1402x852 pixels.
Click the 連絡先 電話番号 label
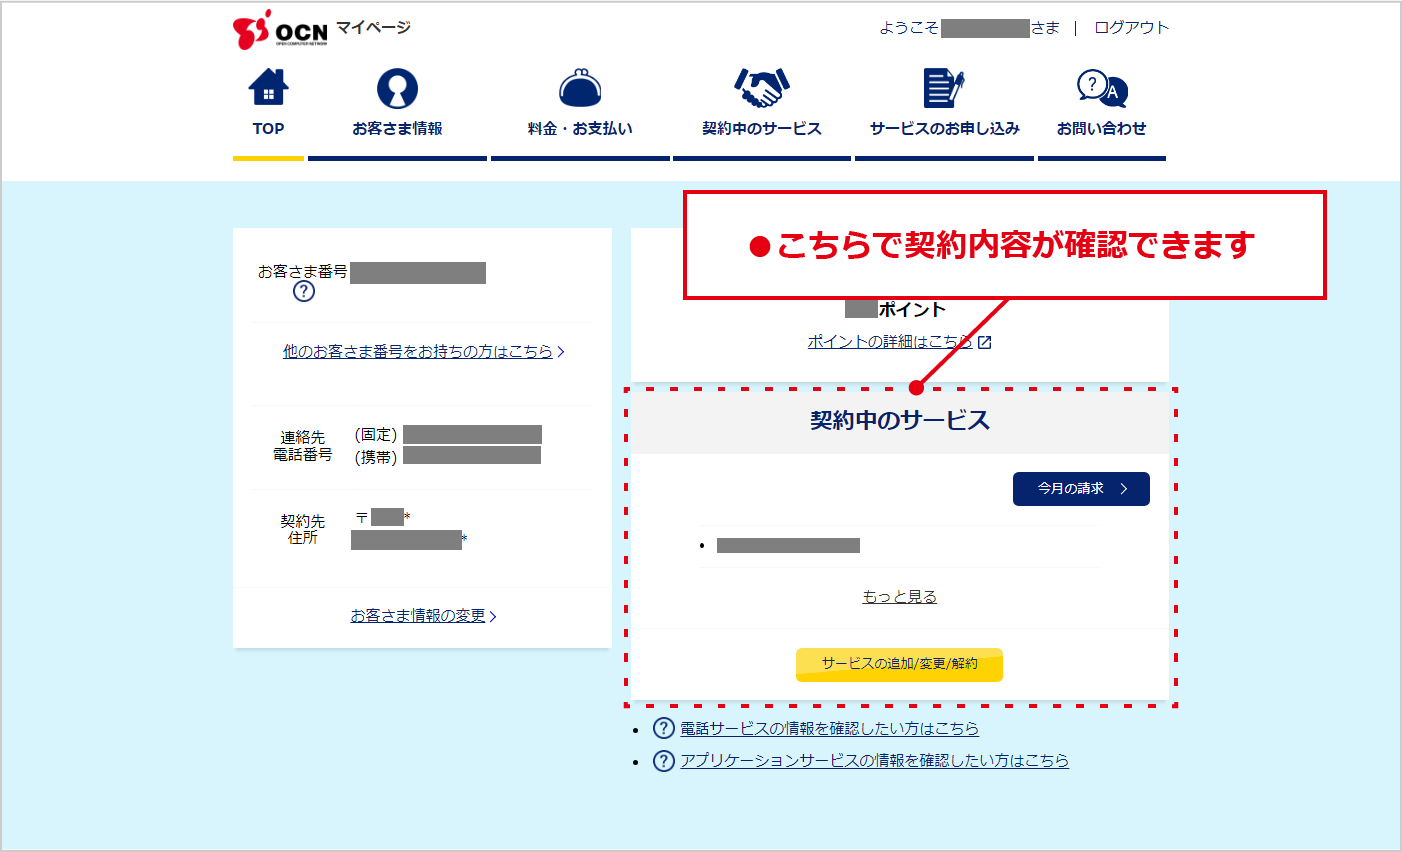pyautogui.click(x=302, y=446)
